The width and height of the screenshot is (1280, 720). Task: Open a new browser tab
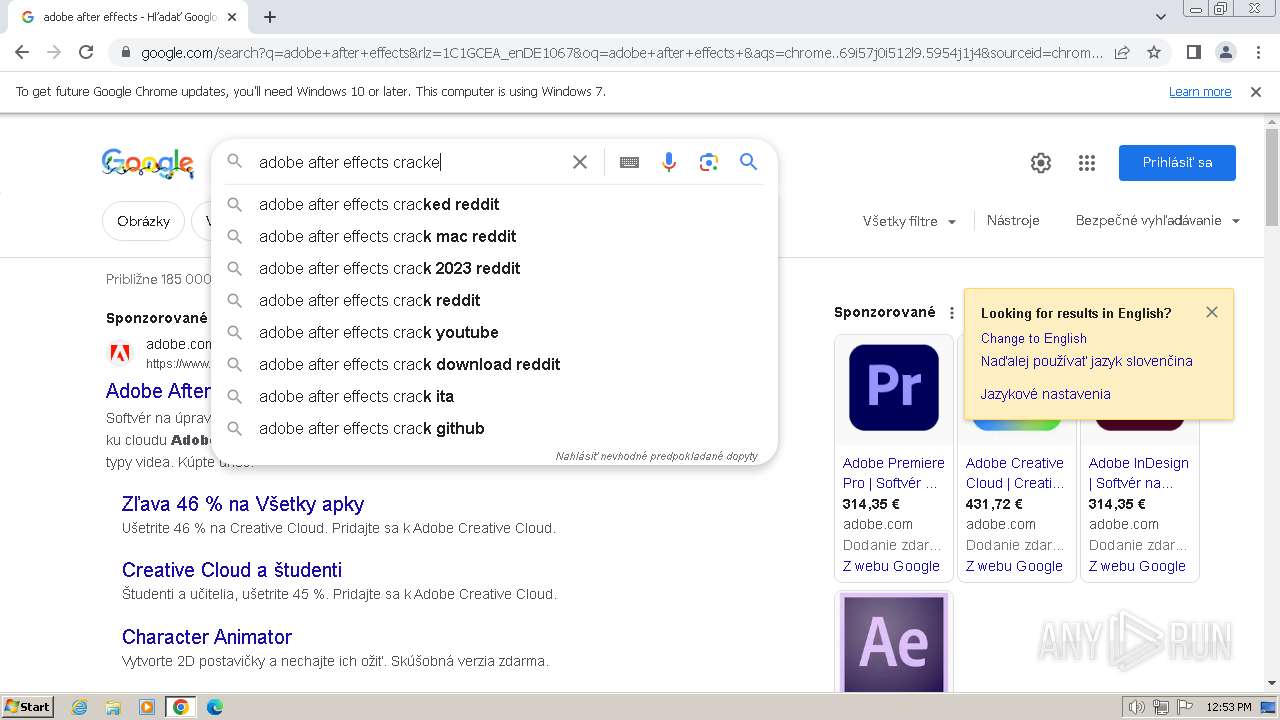tap(270, 17)
